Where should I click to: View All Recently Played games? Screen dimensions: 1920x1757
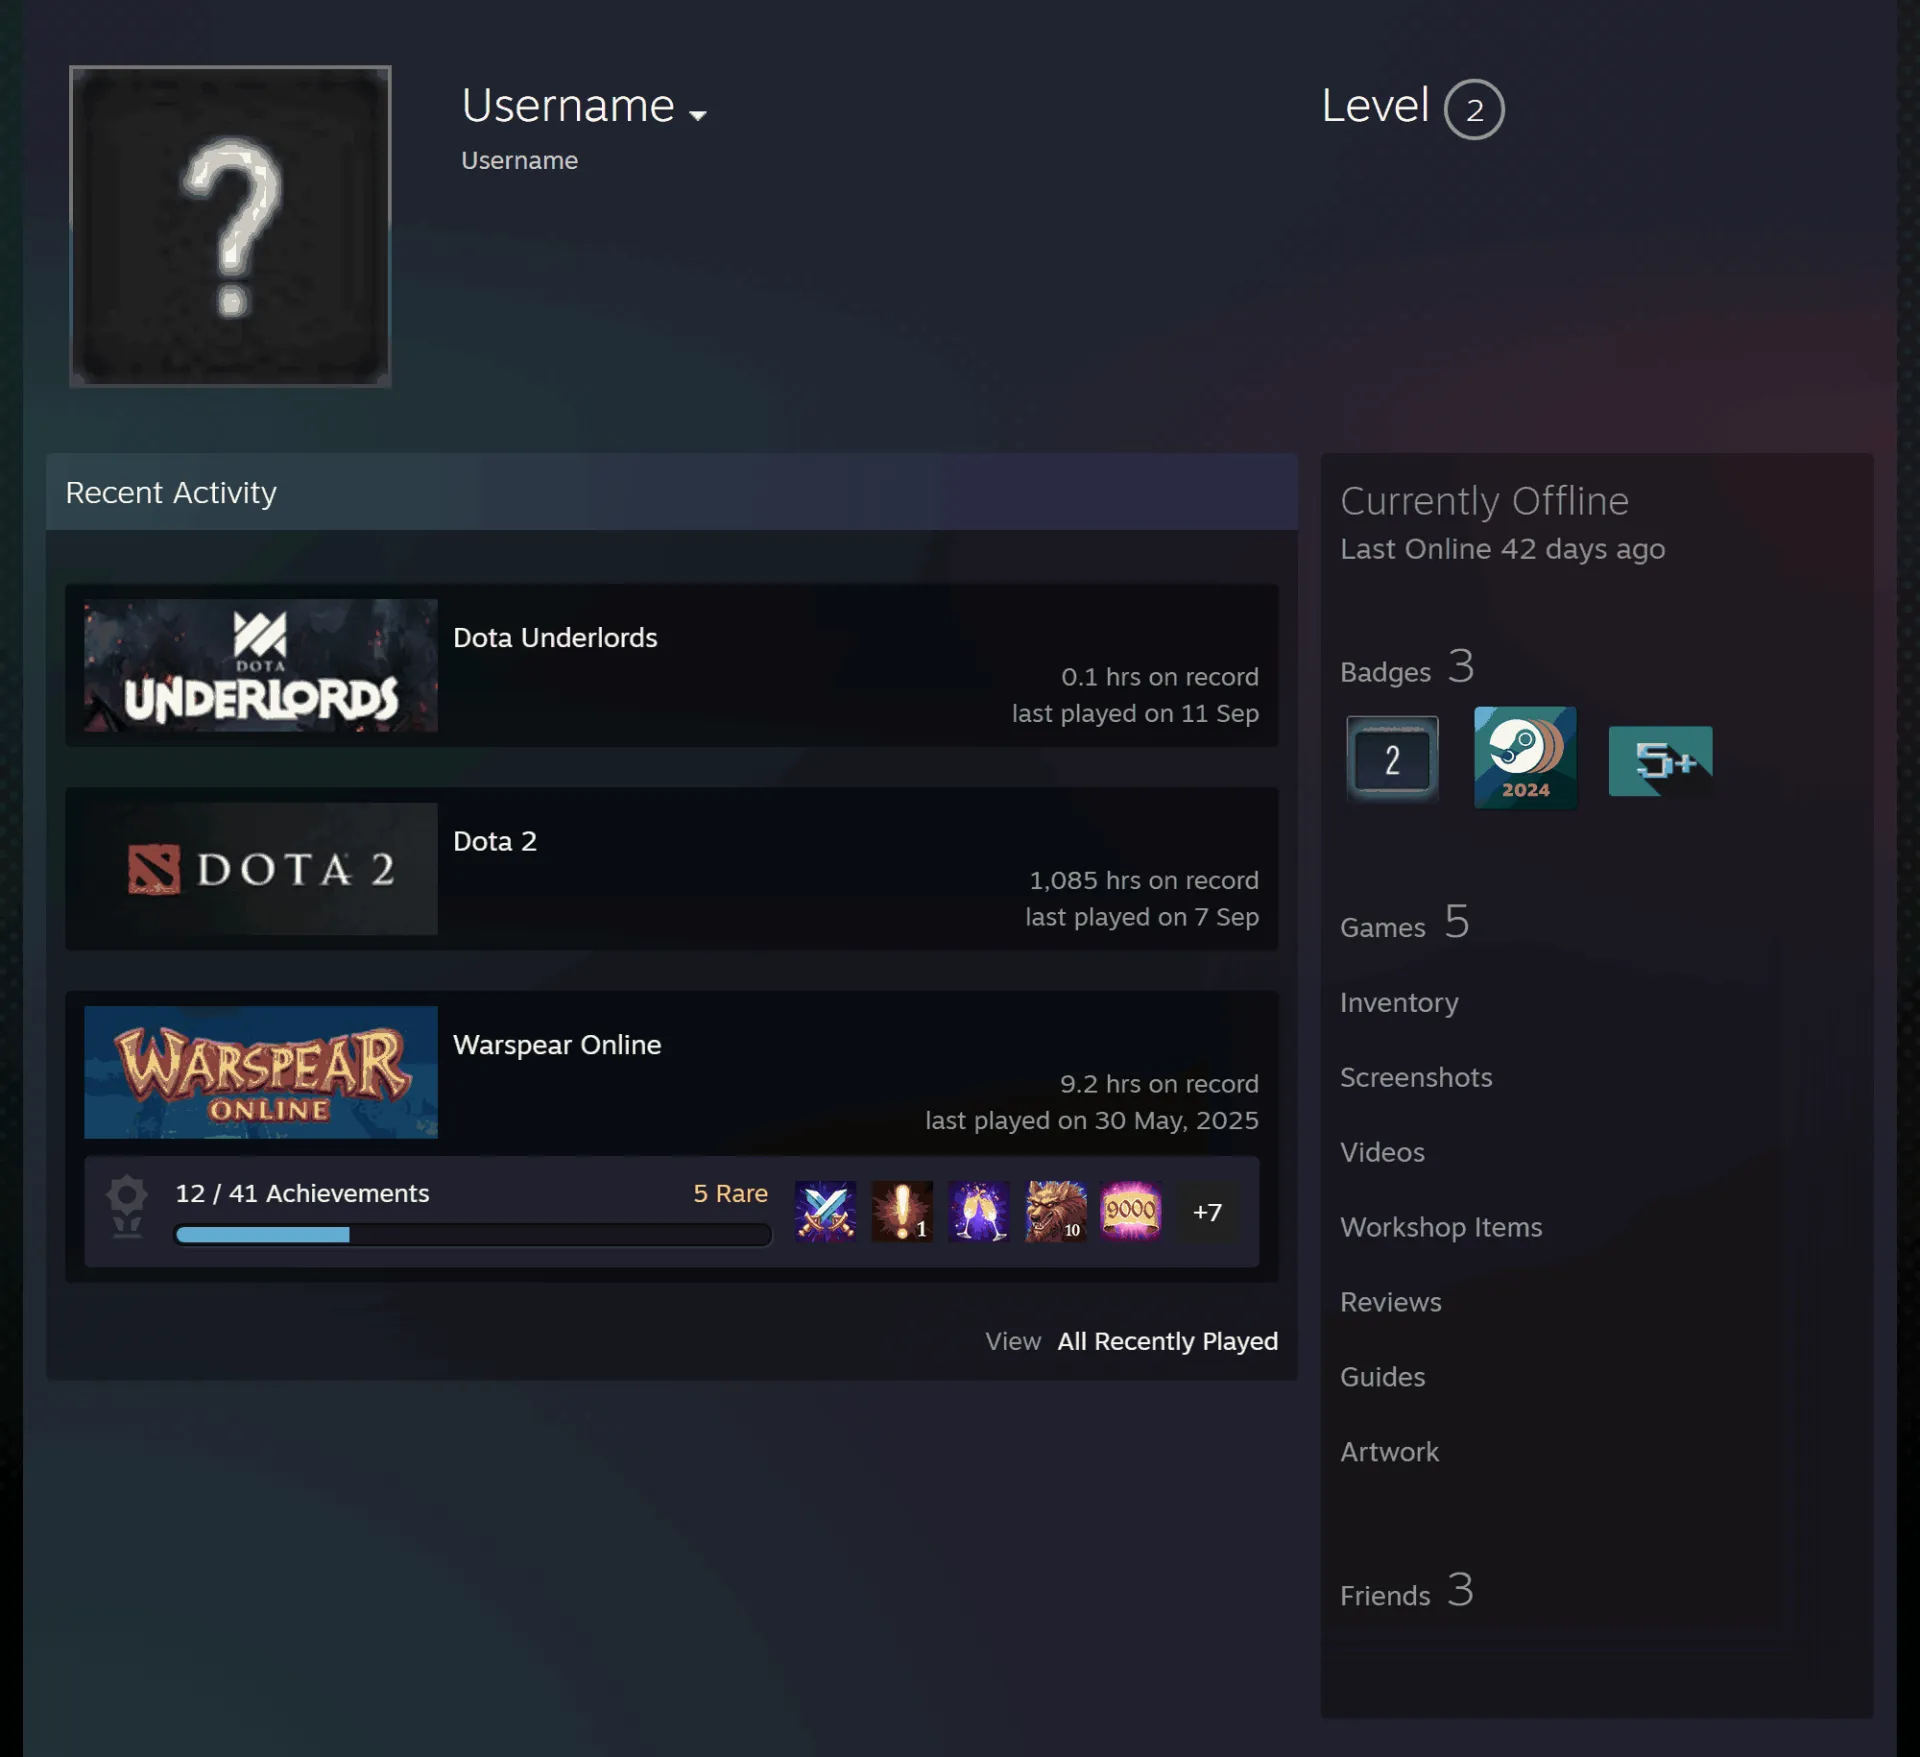(1168, 1341)
